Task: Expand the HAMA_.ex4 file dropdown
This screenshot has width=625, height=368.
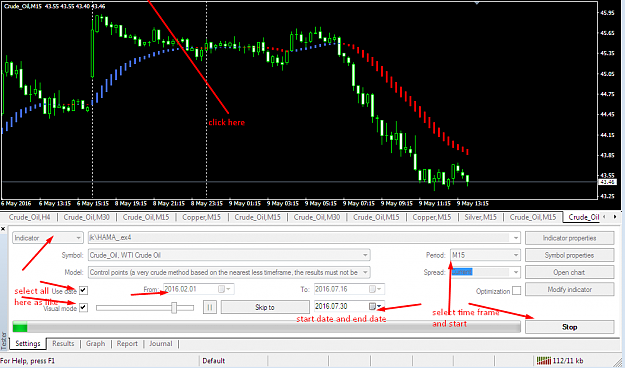Action: [516, 238]
